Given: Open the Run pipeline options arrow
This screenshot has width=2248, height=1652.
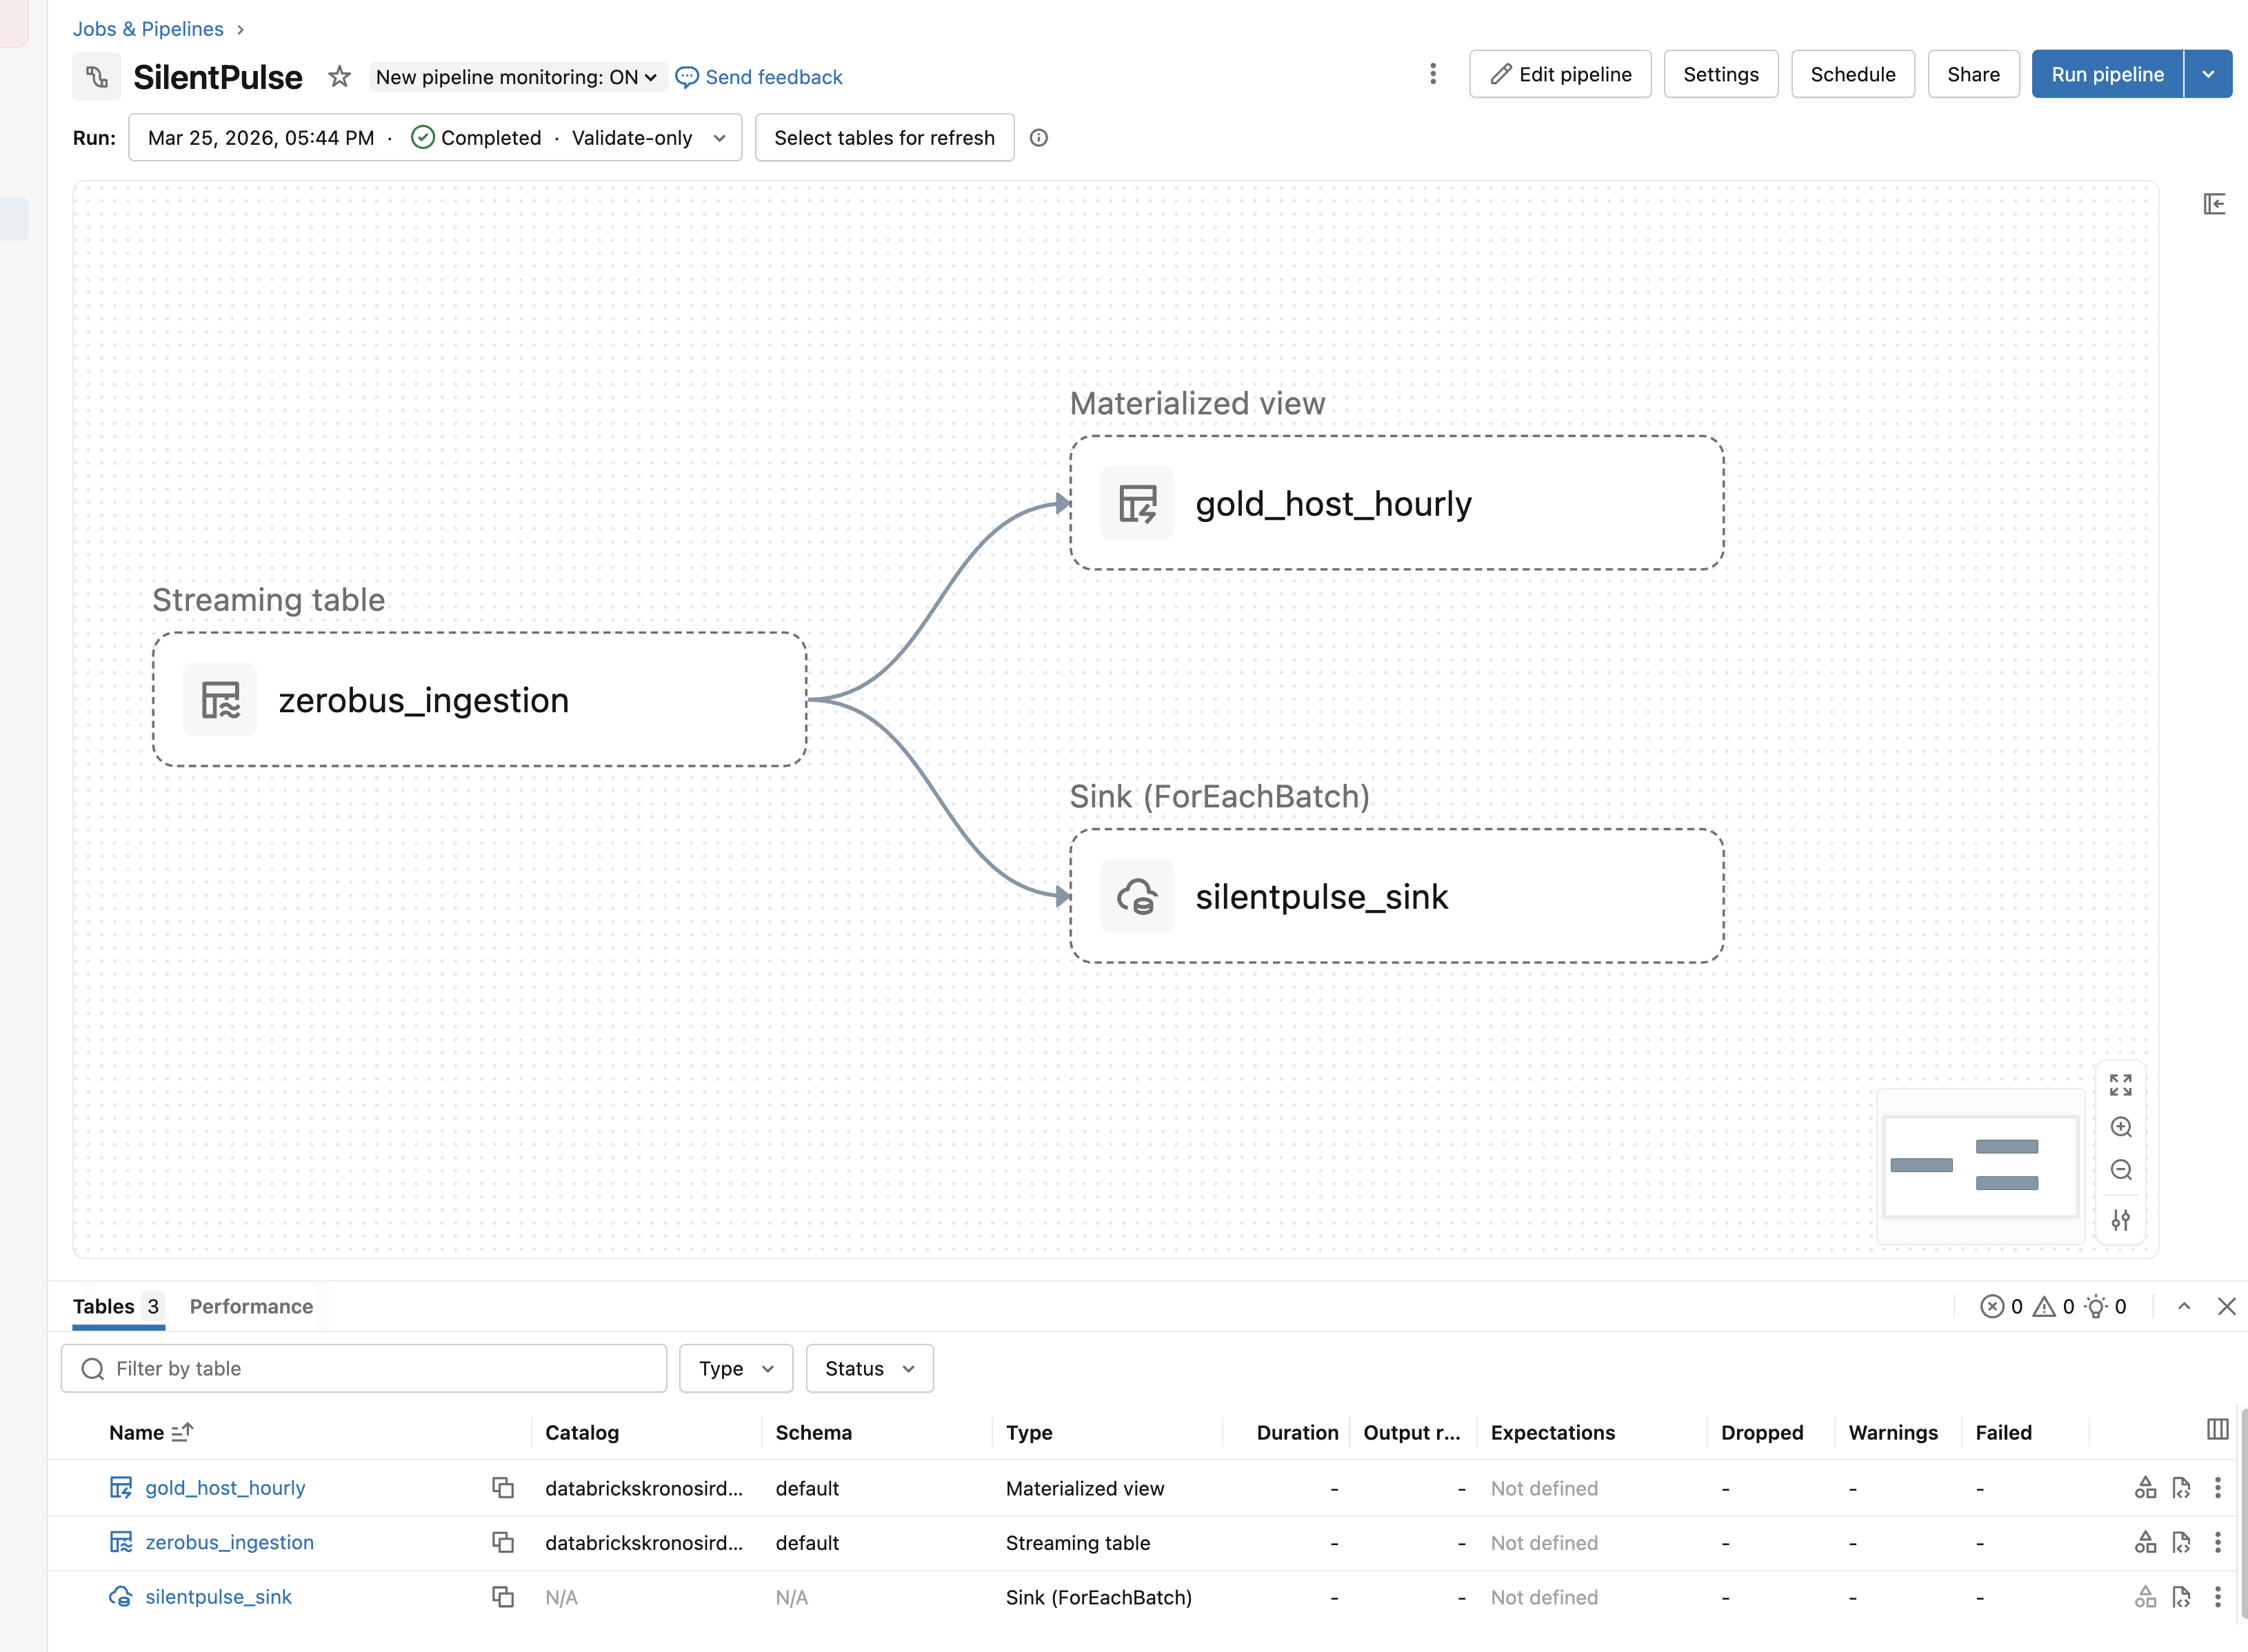Looking at the screenshot, I should pos(2208,74).
